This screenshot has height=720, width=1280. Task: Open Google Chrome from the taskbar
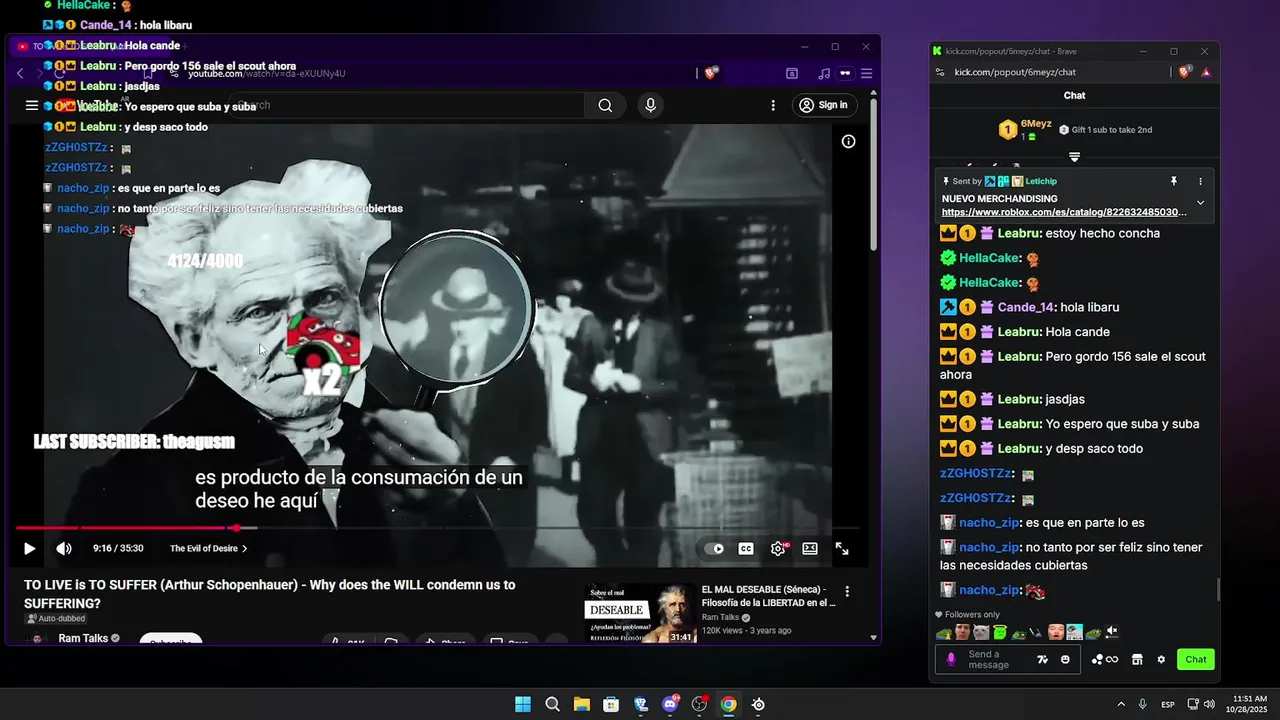728,704
